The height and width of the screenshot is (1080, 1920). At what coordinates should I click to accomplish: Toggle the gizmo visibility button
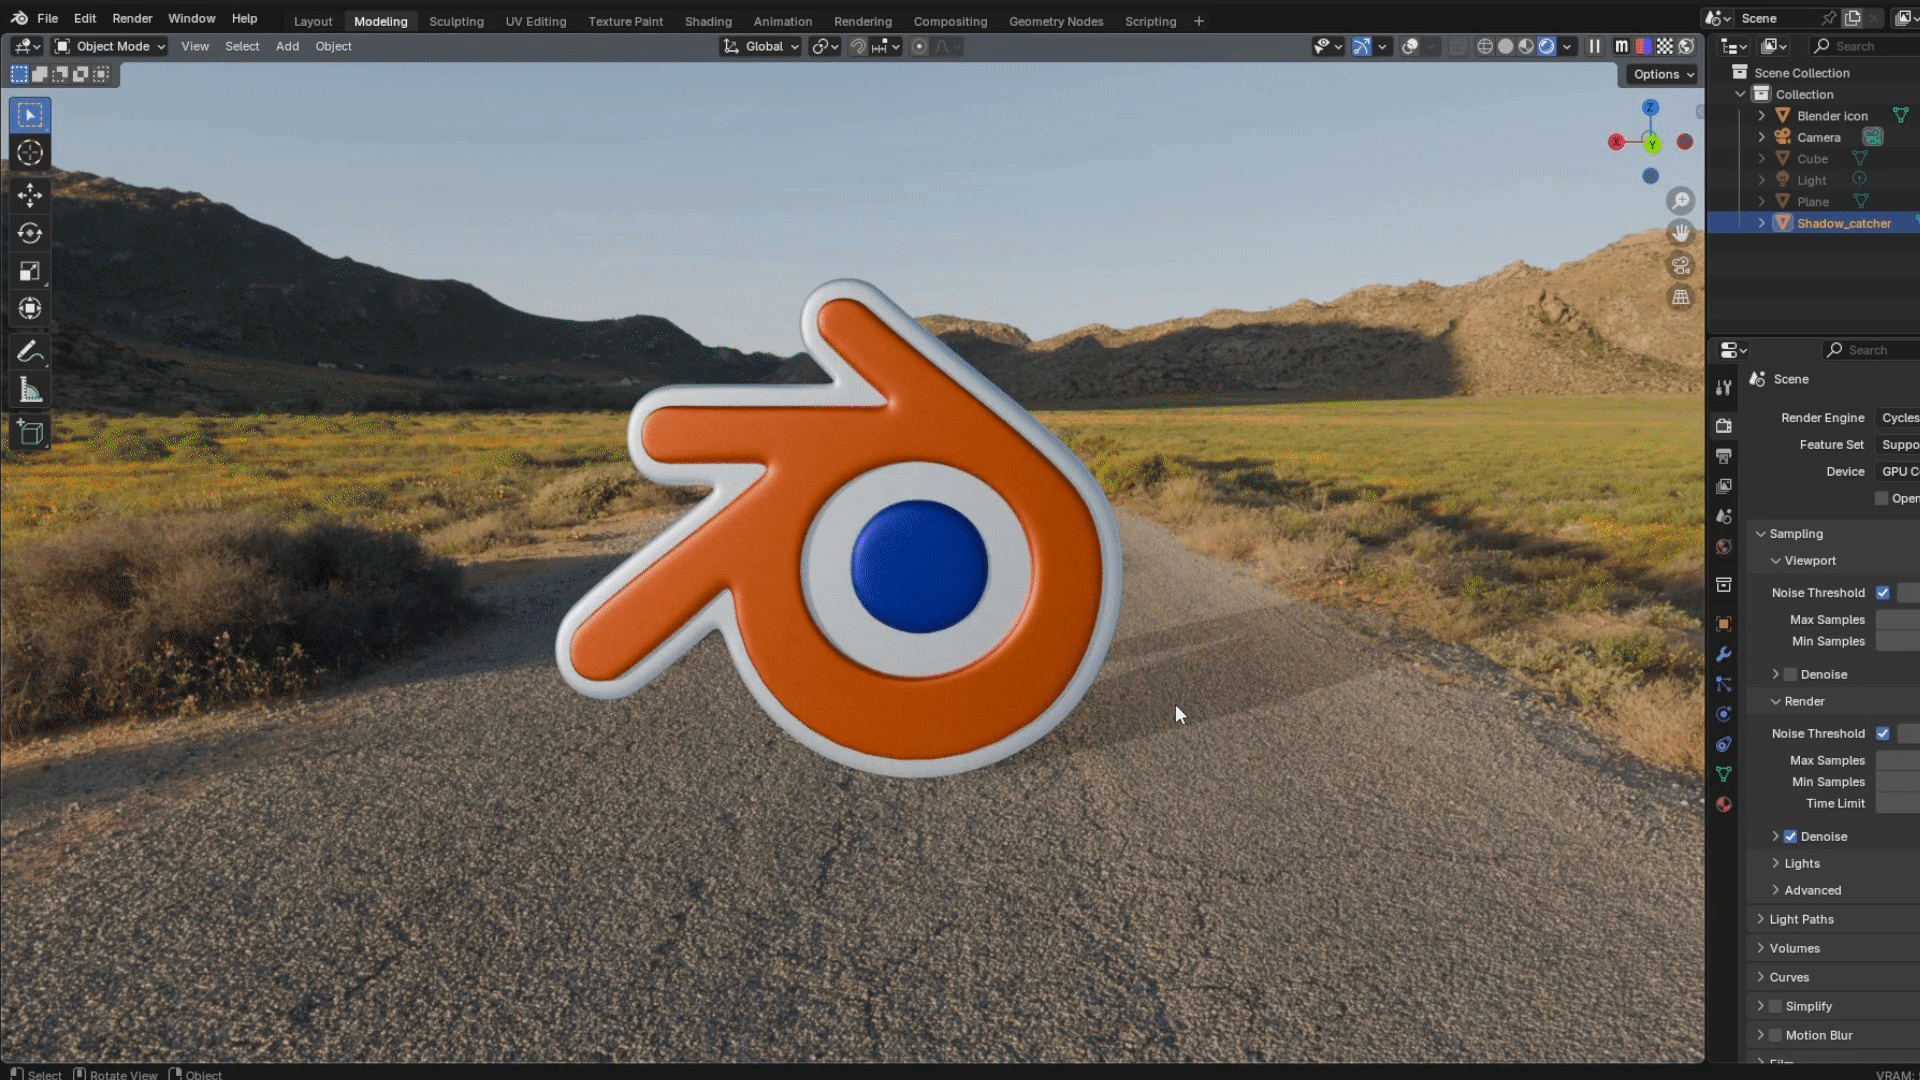(1361, 46)
